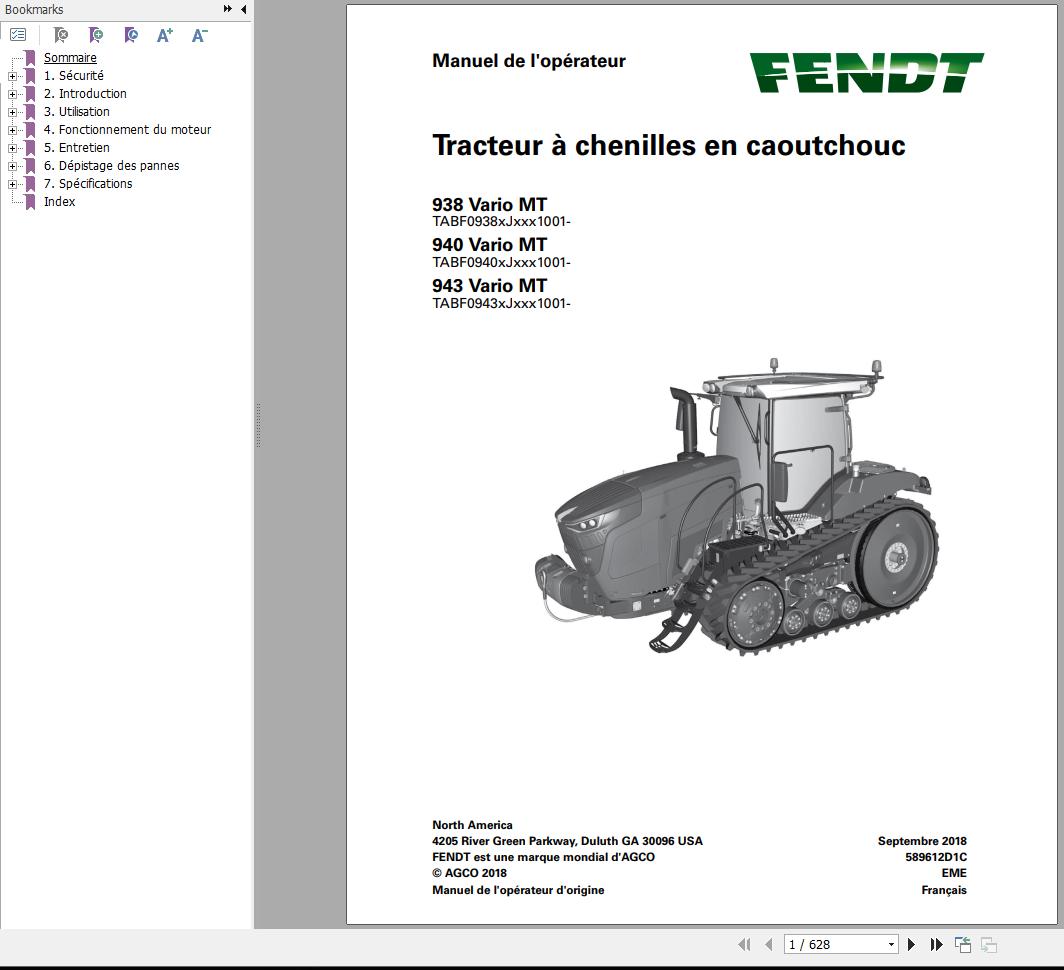
Task: Open the page number dropdown arrow
Action: pos(891,945)
